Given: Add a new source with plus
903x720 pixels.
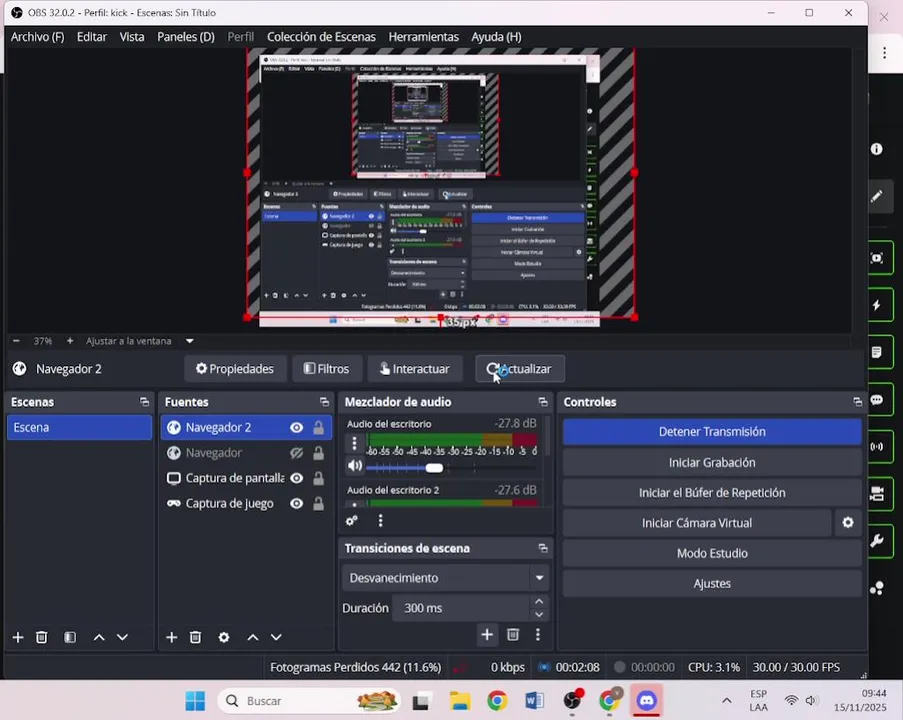Looking at the screenshot, I should click(172, 637).
